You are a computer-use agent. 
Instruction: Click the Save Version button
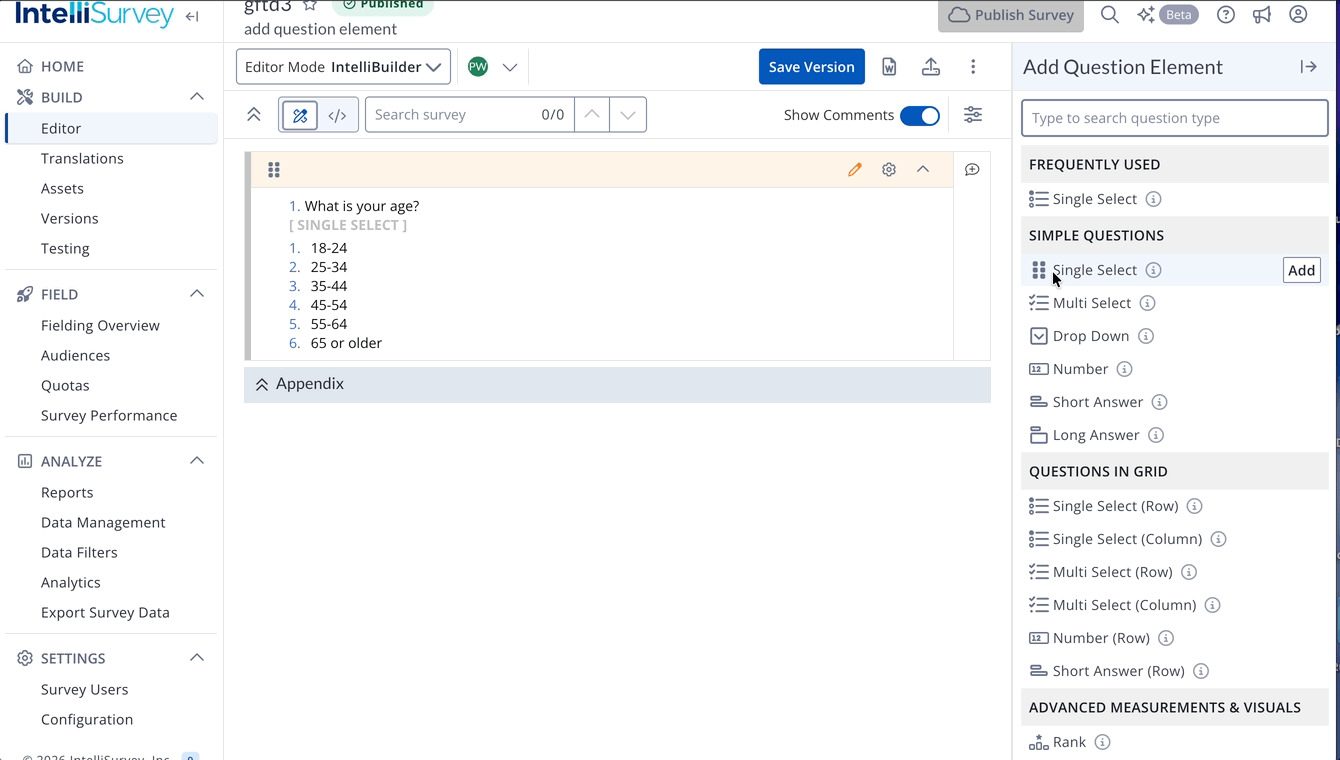[811, 67]
